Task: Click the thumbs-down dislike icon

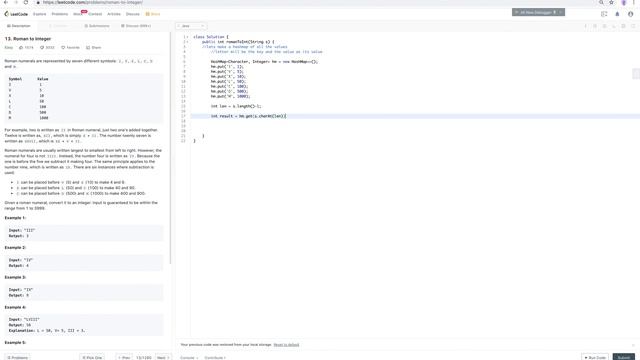Action: pos(42,47)
